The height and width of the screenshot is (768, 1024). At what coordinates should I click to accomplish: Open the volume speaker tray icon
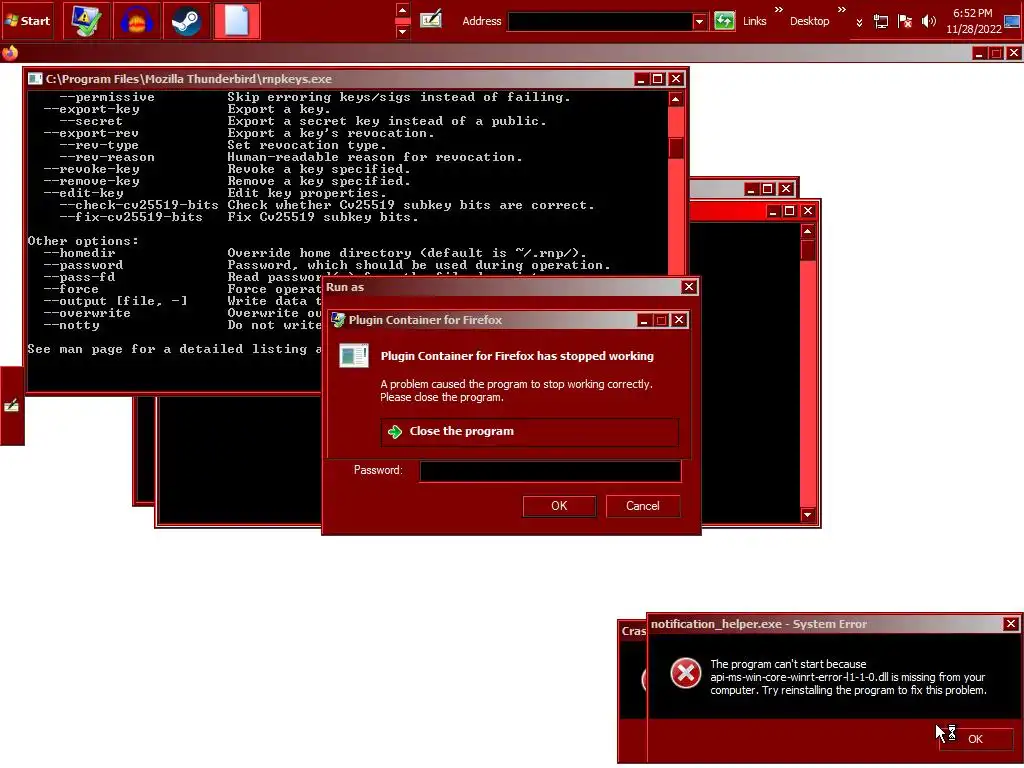pos(928,22)
